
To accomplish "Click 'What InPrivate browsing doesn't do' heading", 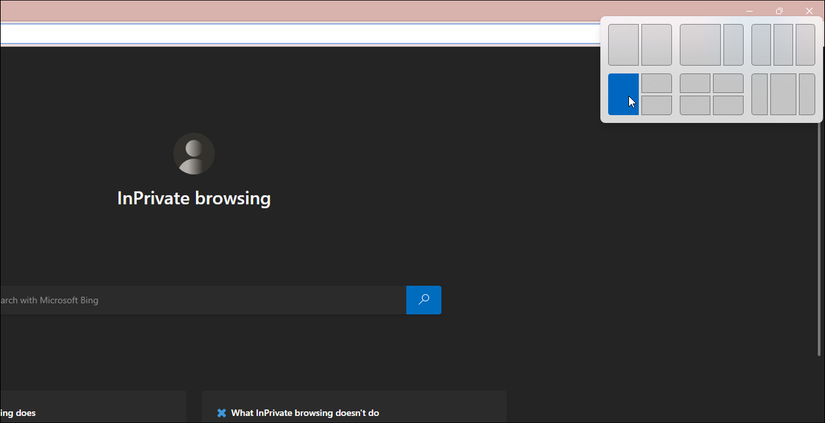I will click(305, 413).
